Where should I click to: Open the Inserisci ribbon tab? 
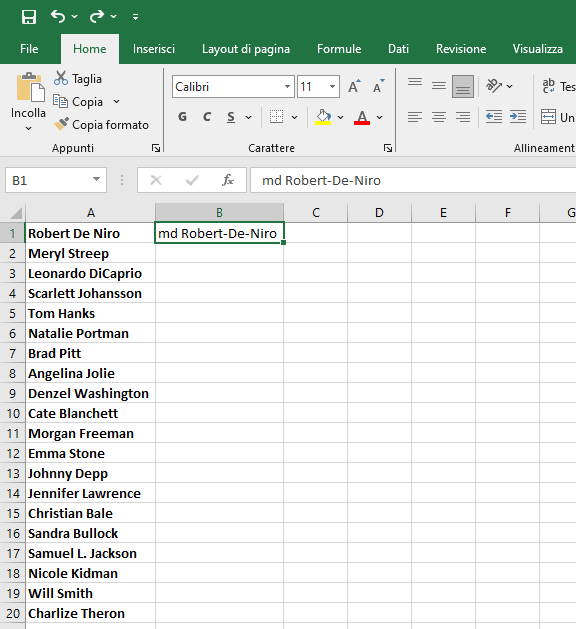coord(154,49)
